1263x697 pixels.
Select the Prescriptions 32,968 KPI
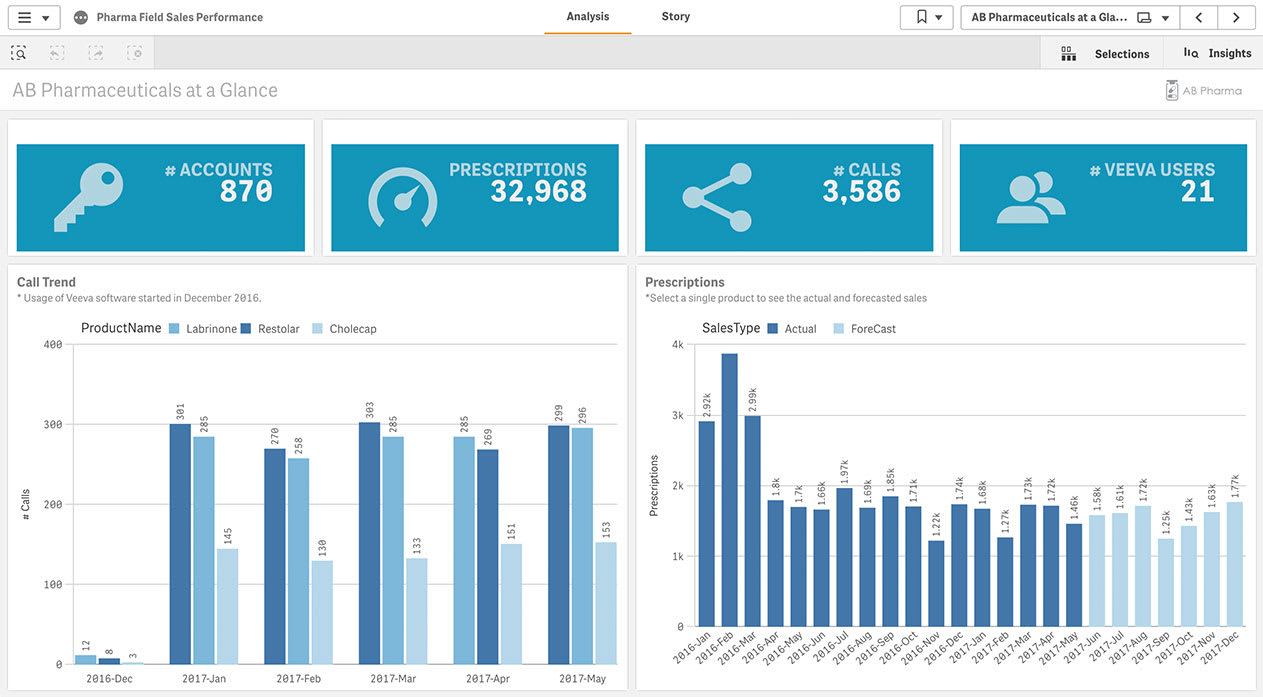tap(475, 198)
